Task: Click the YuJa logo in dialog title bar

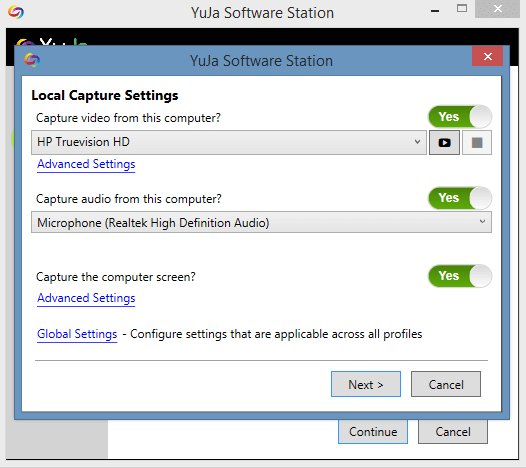Action: [32, 60]
